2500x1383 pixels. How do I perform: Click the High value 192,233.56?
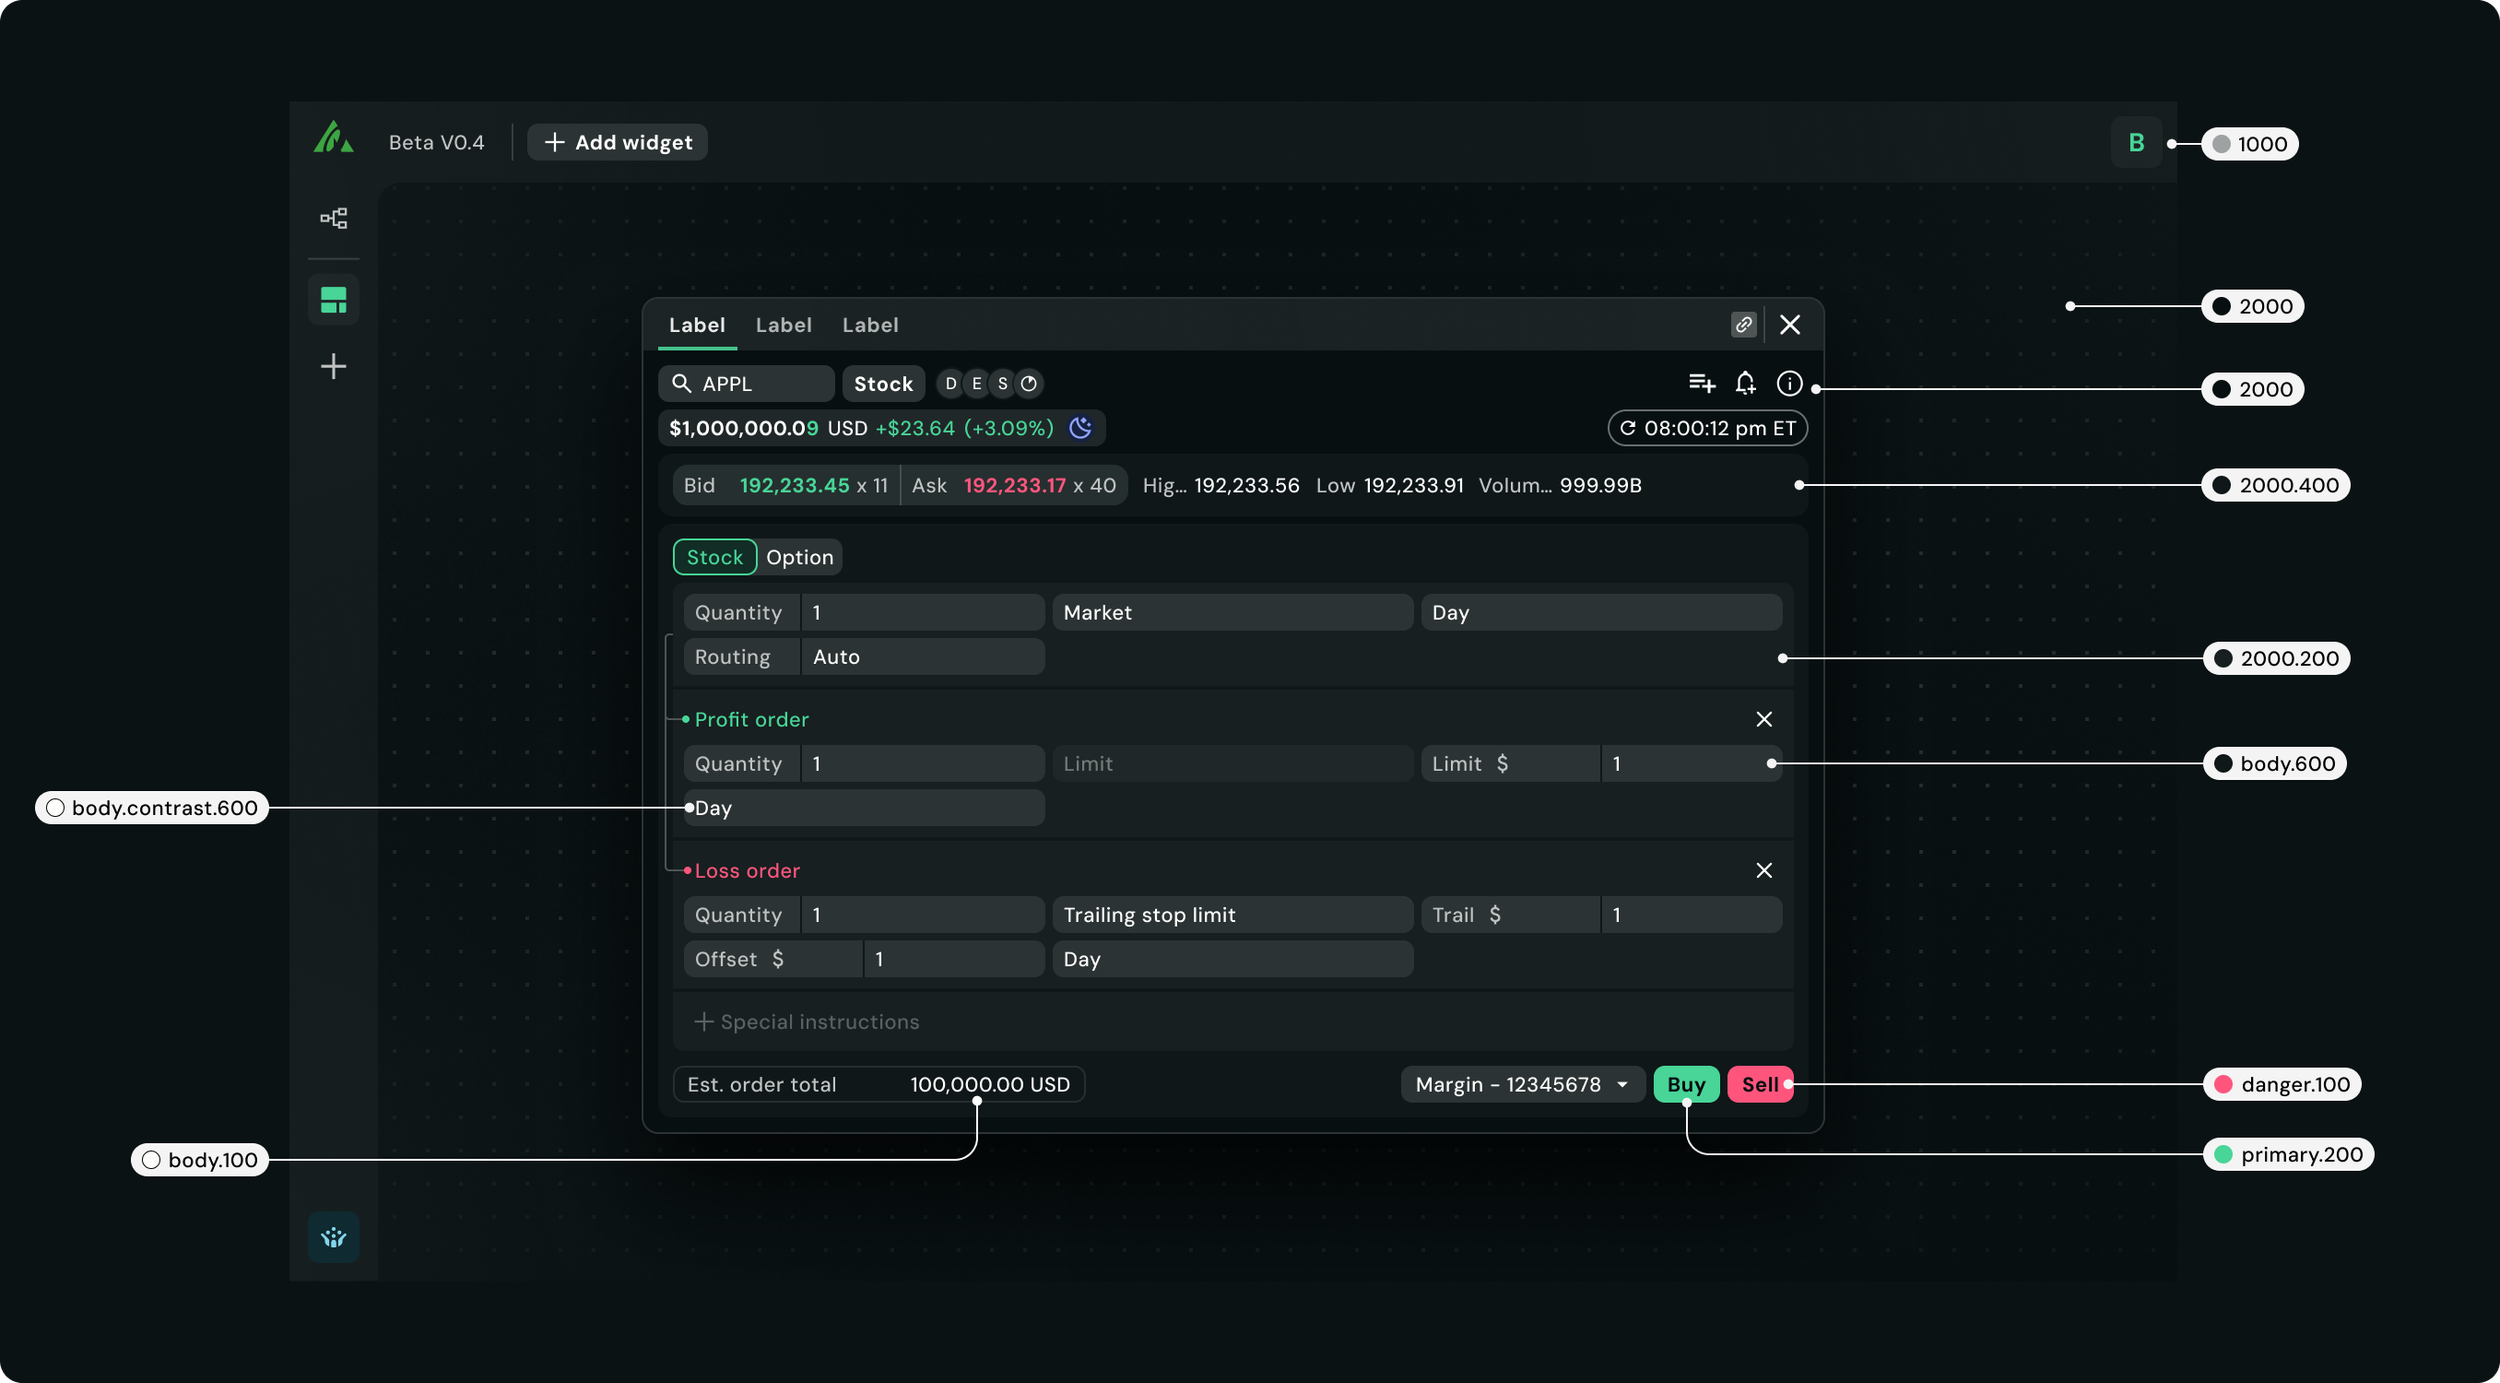[x=1246, y=485]
